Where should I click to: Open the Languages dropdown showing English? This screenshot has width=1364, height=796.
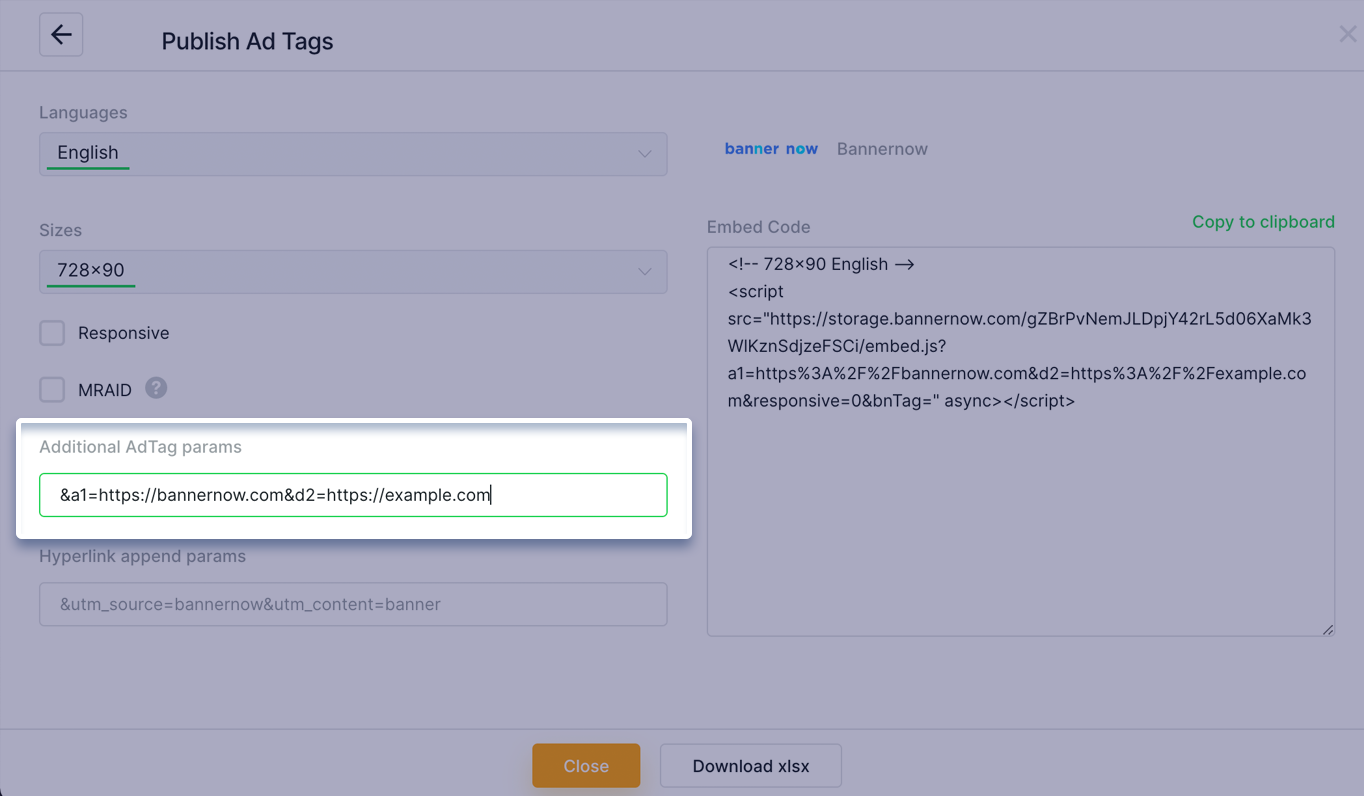click(353, 153)
